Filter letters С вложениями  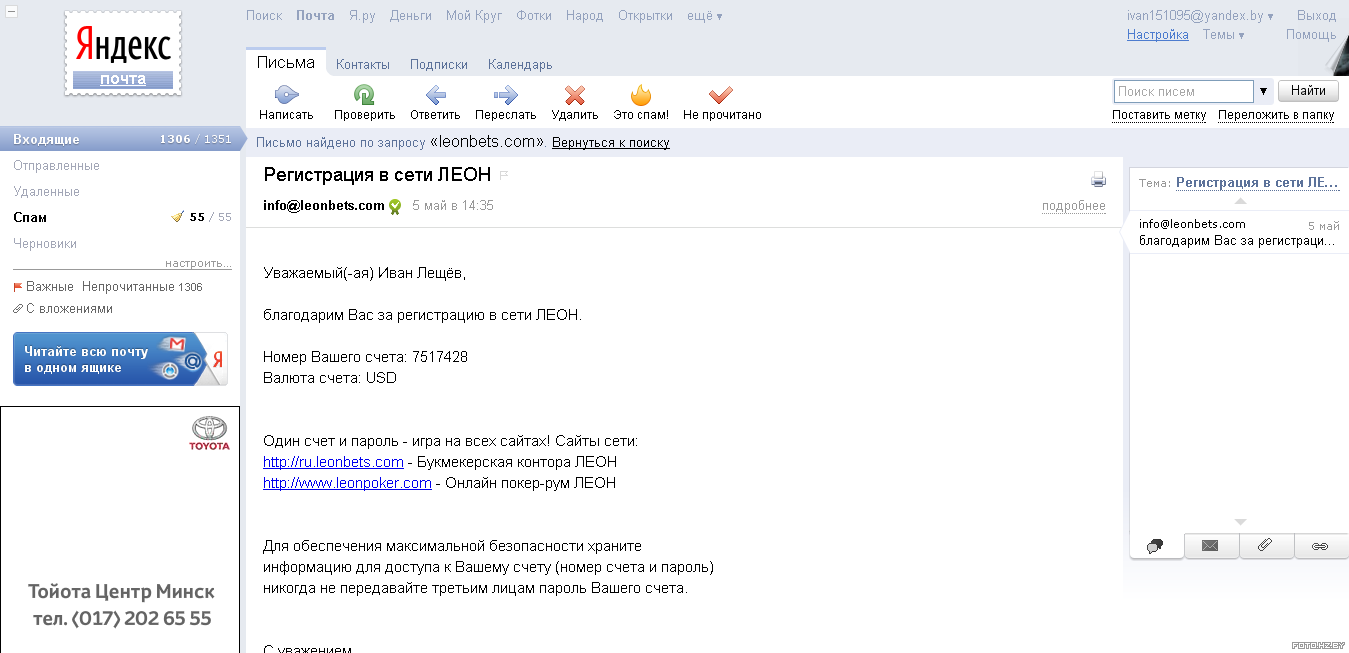click(63, 309)
